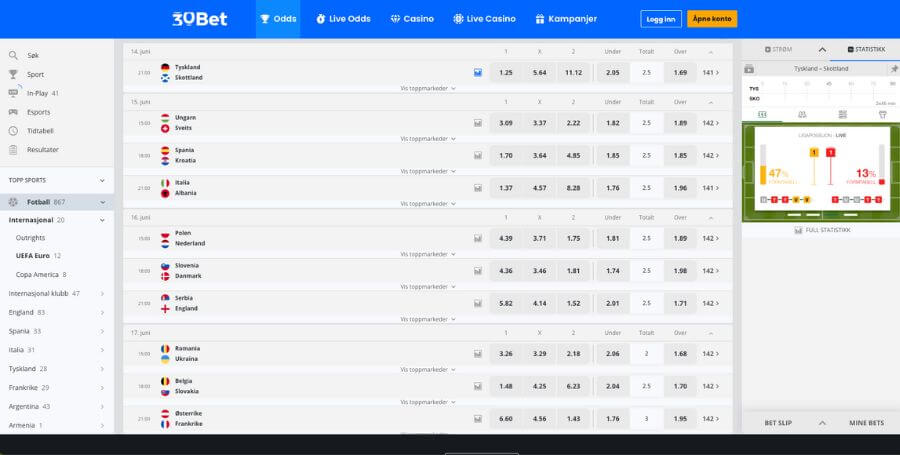Open UEFA Euro 12 in the sidebar
Screen dimensions: 900x455
[x=38, y=255]
